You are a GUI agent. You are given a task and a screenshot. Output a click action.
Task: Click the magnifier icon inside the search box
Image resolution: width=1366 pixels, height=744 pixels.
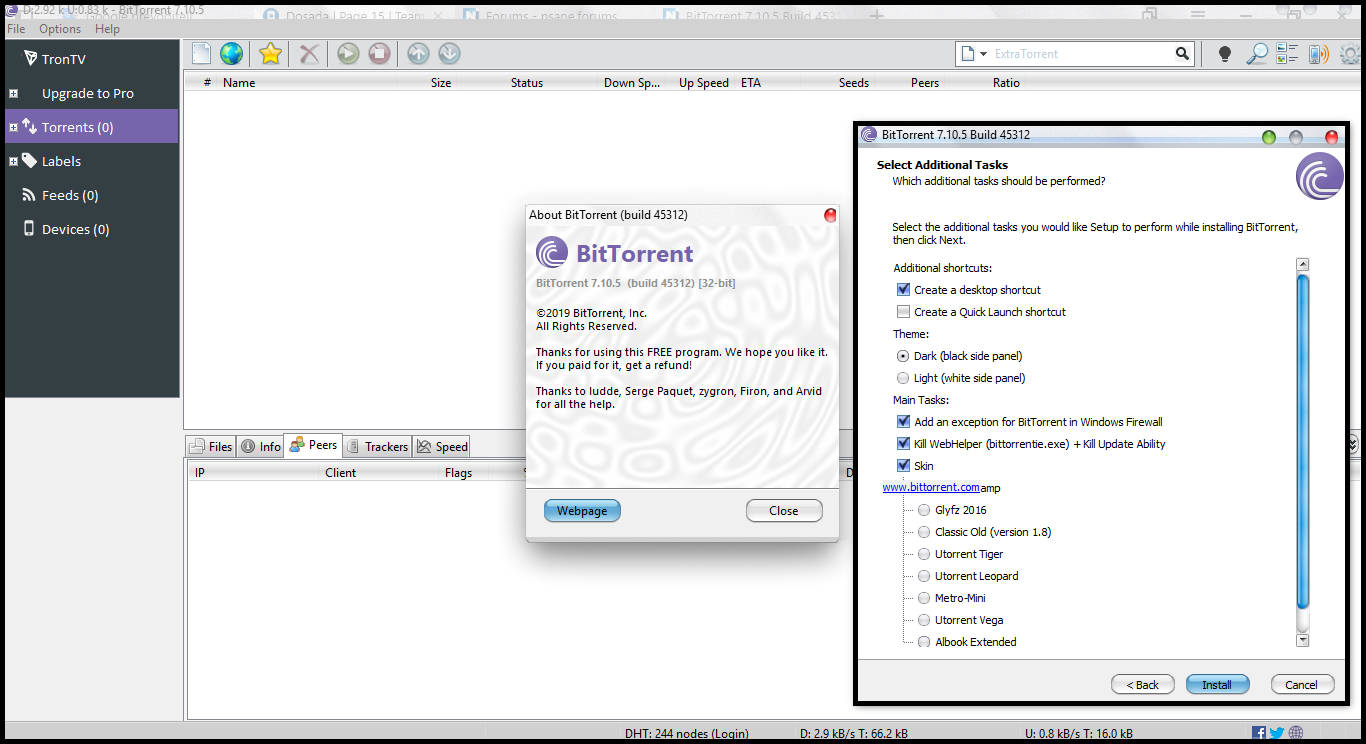(x=1183, y=54)
